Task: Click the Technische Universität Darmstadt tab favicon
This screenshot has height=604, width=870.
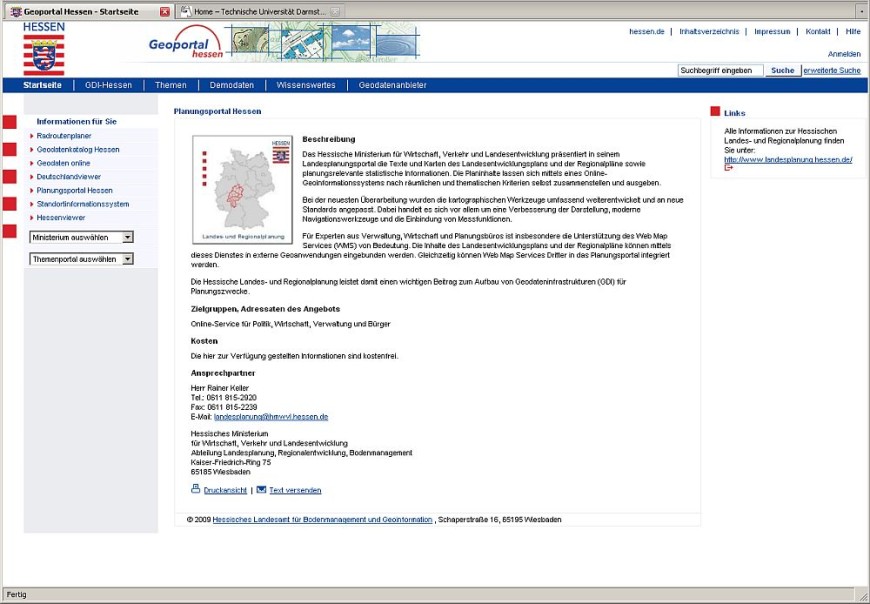Action: [186, 11]
